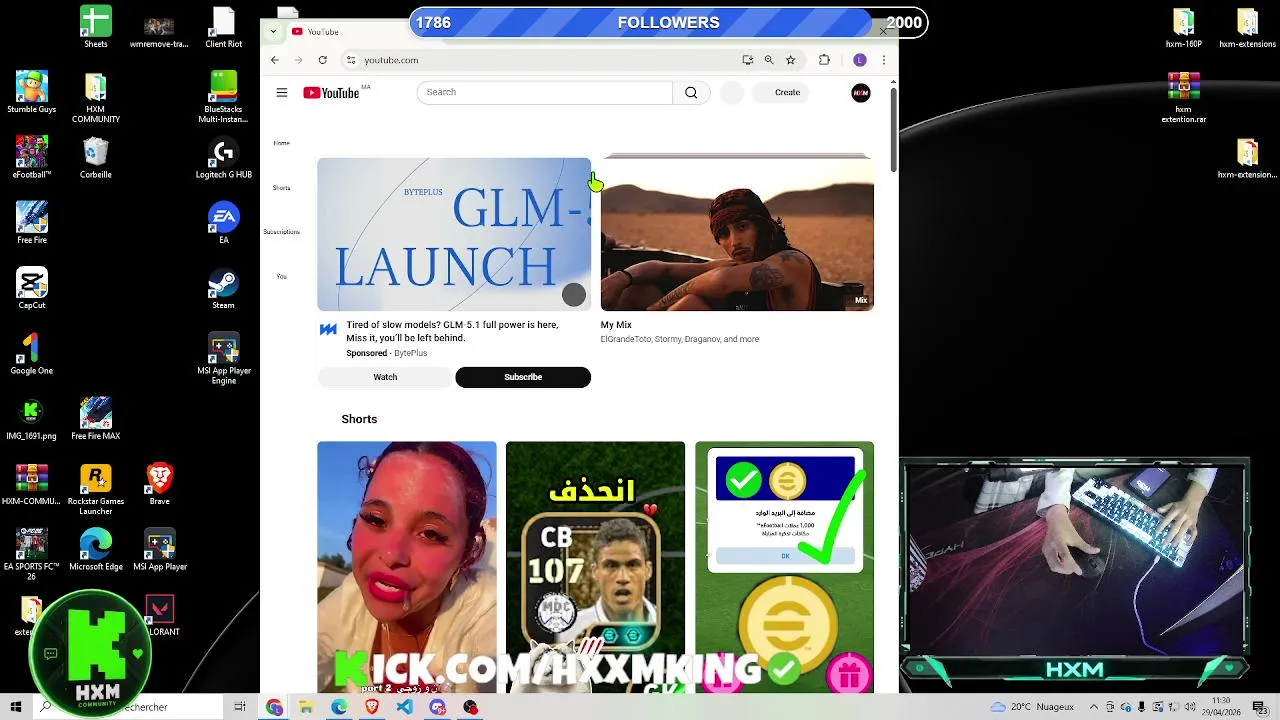1280x720 pixels.
Task: Select the EA desktop app icon
Action: coord(224,223)
